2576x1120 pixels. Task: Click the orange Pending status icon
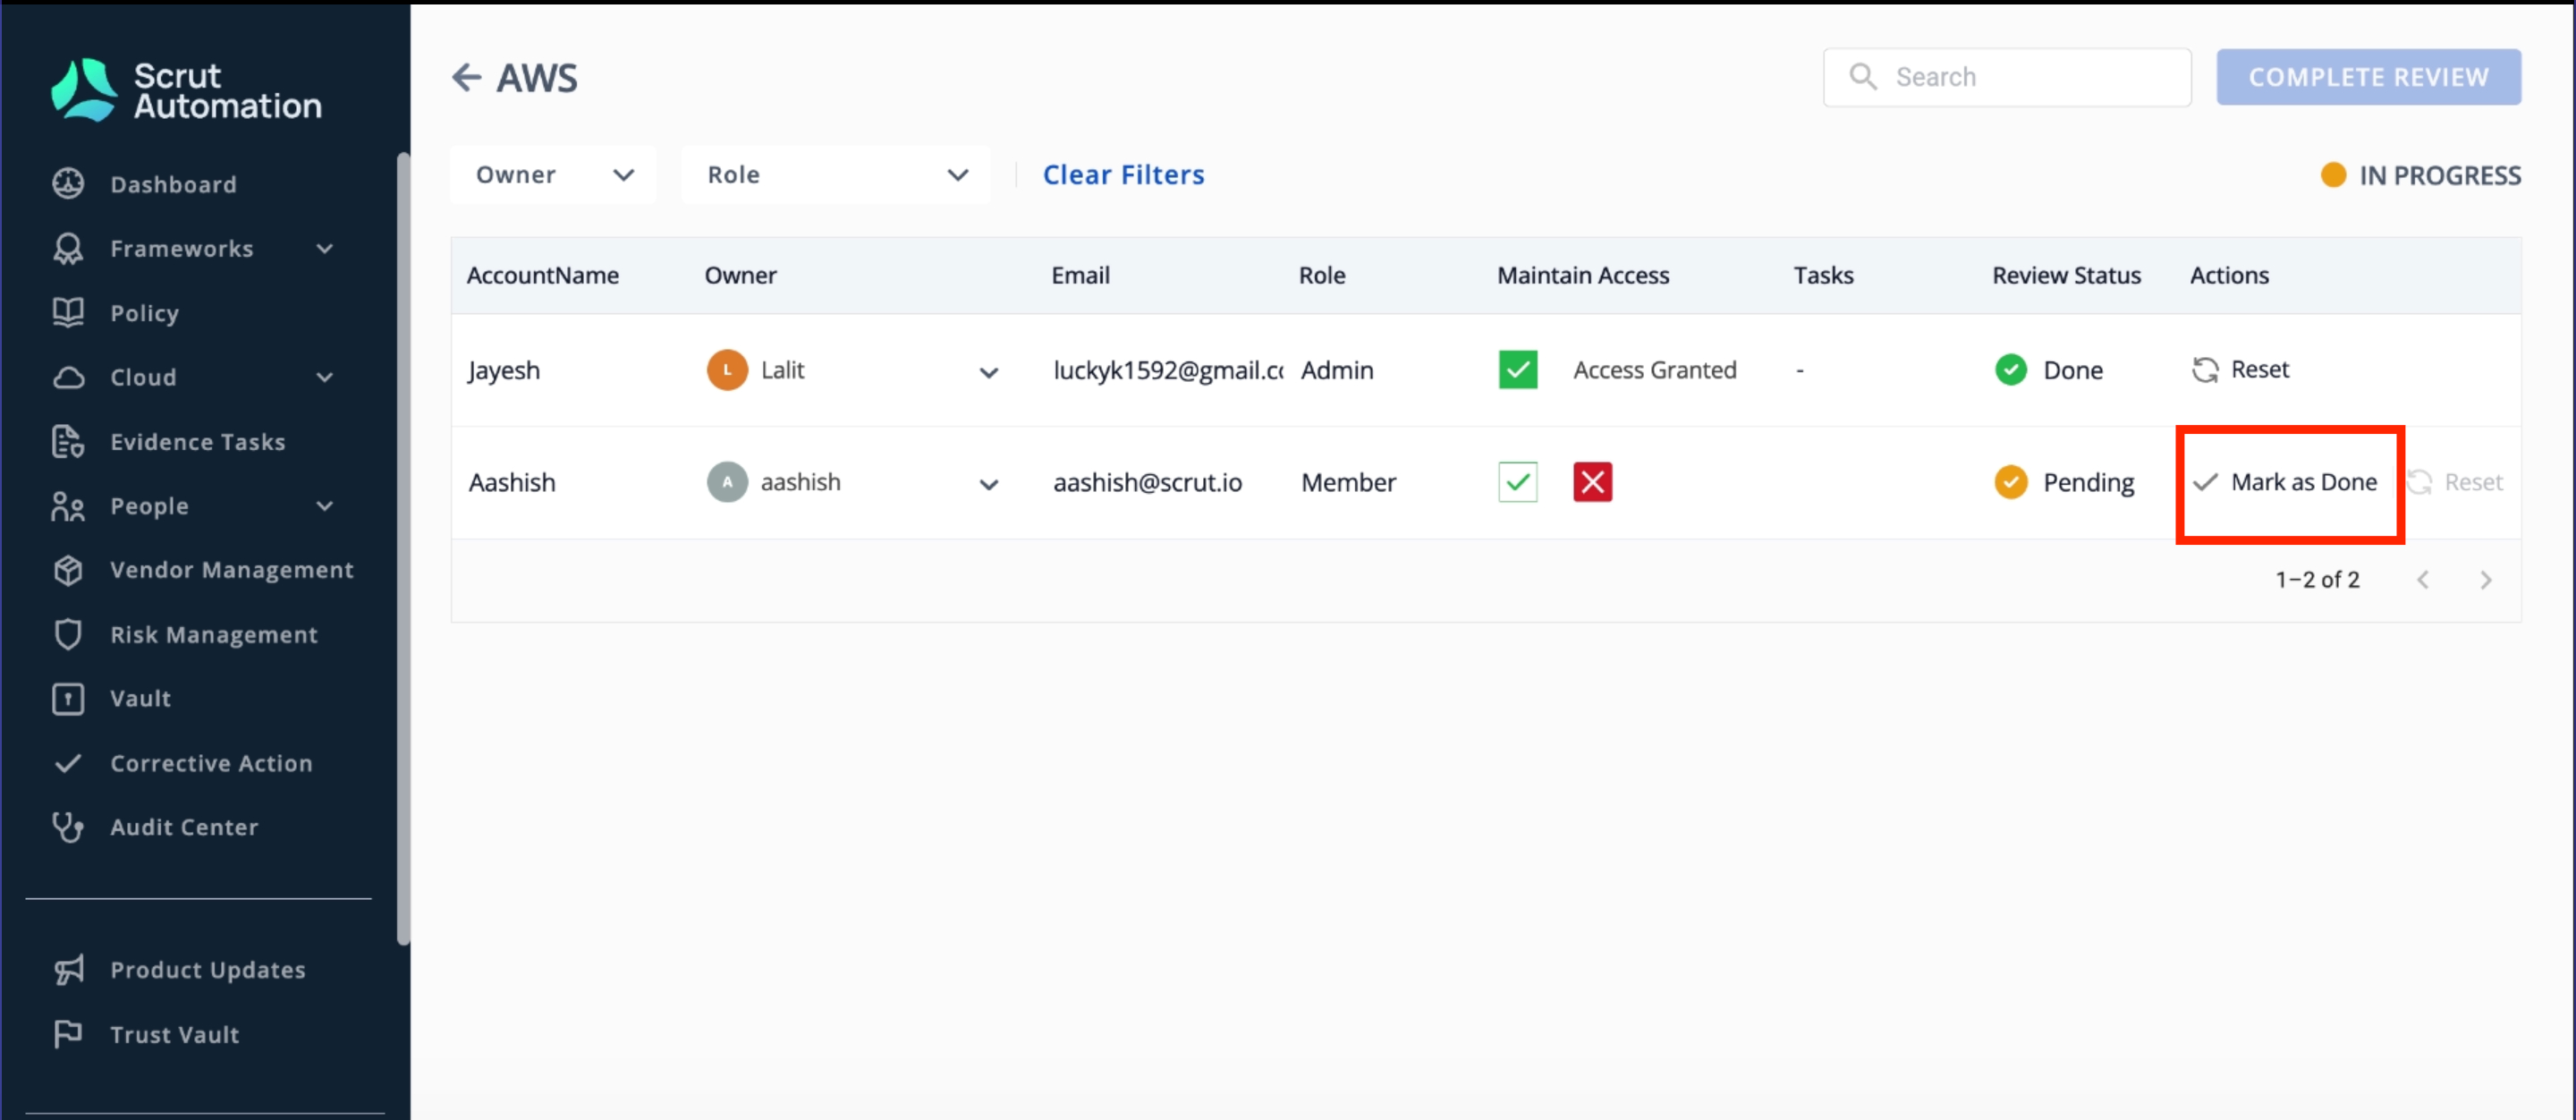2010,482
